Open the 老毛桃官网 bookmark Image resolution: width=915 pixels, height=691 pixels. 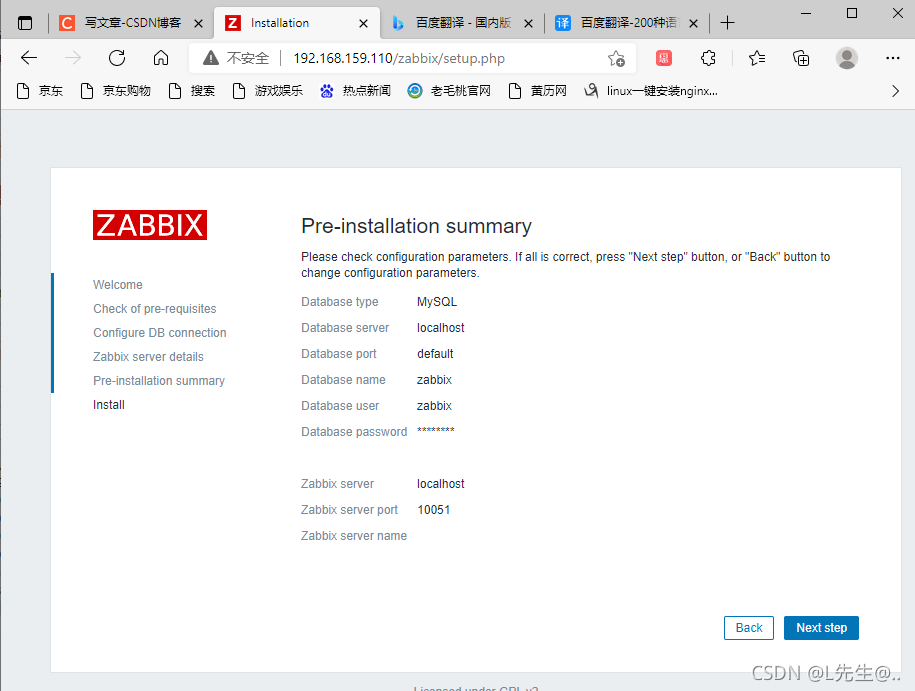click(449, 91)
